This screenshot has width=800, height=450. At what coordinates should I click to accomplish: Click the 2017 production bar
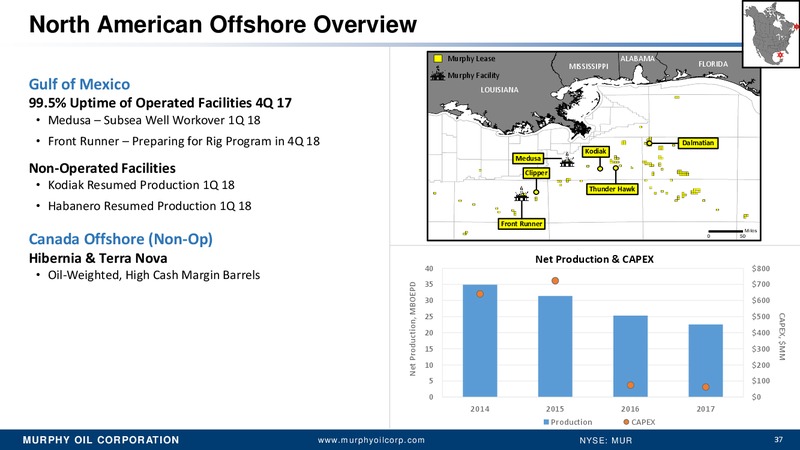coord(706,361)
